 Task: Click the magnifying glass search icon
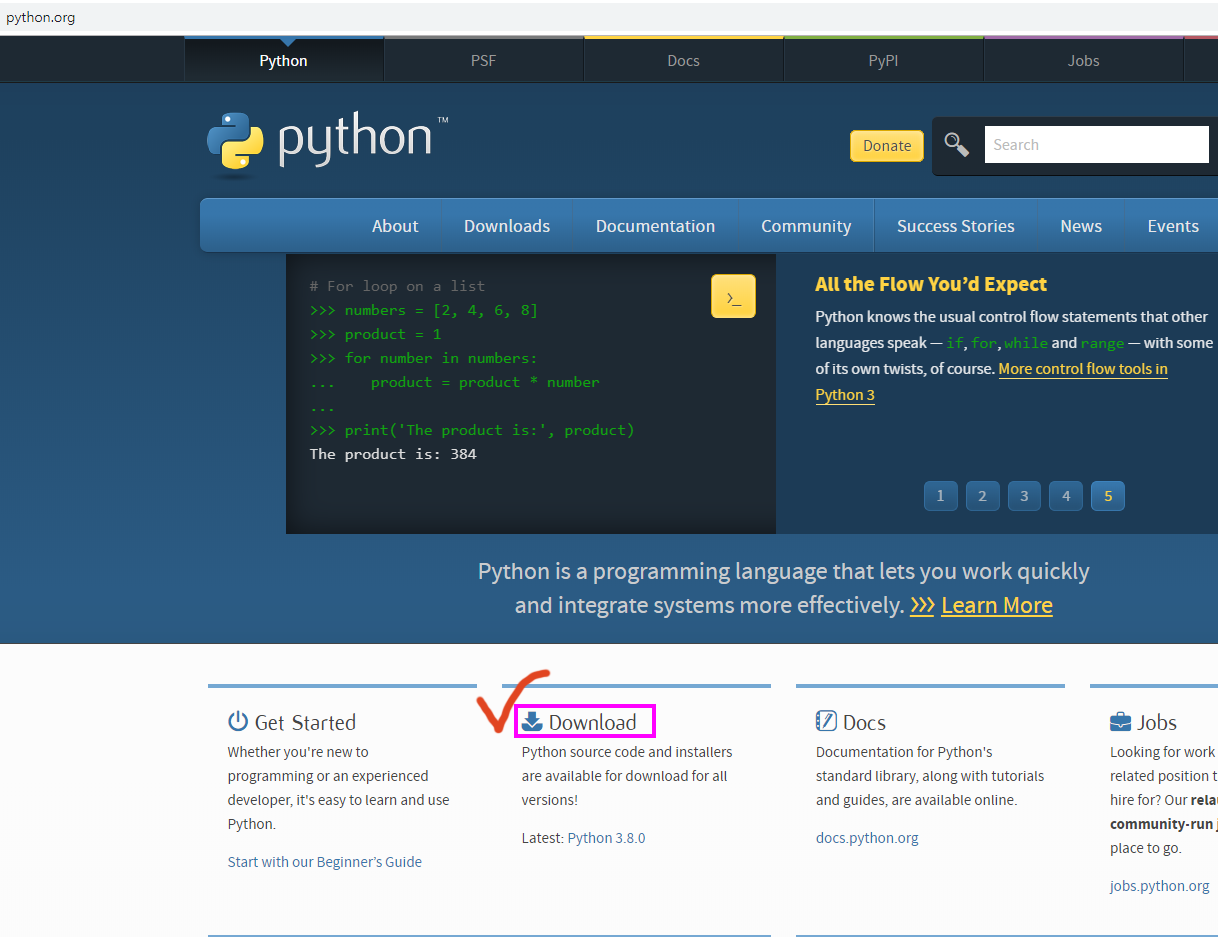tap(957, 145)
